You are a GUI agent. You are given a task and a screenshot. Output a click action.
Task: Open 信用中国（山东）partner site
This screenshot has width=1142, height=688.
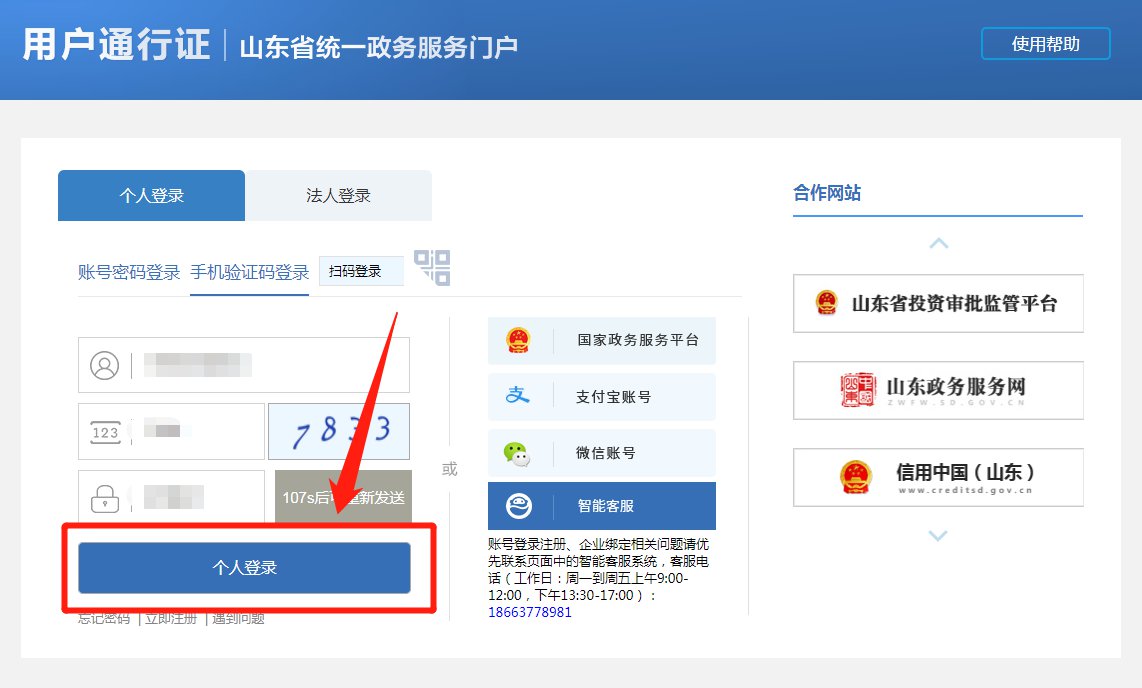click(938, 478)
